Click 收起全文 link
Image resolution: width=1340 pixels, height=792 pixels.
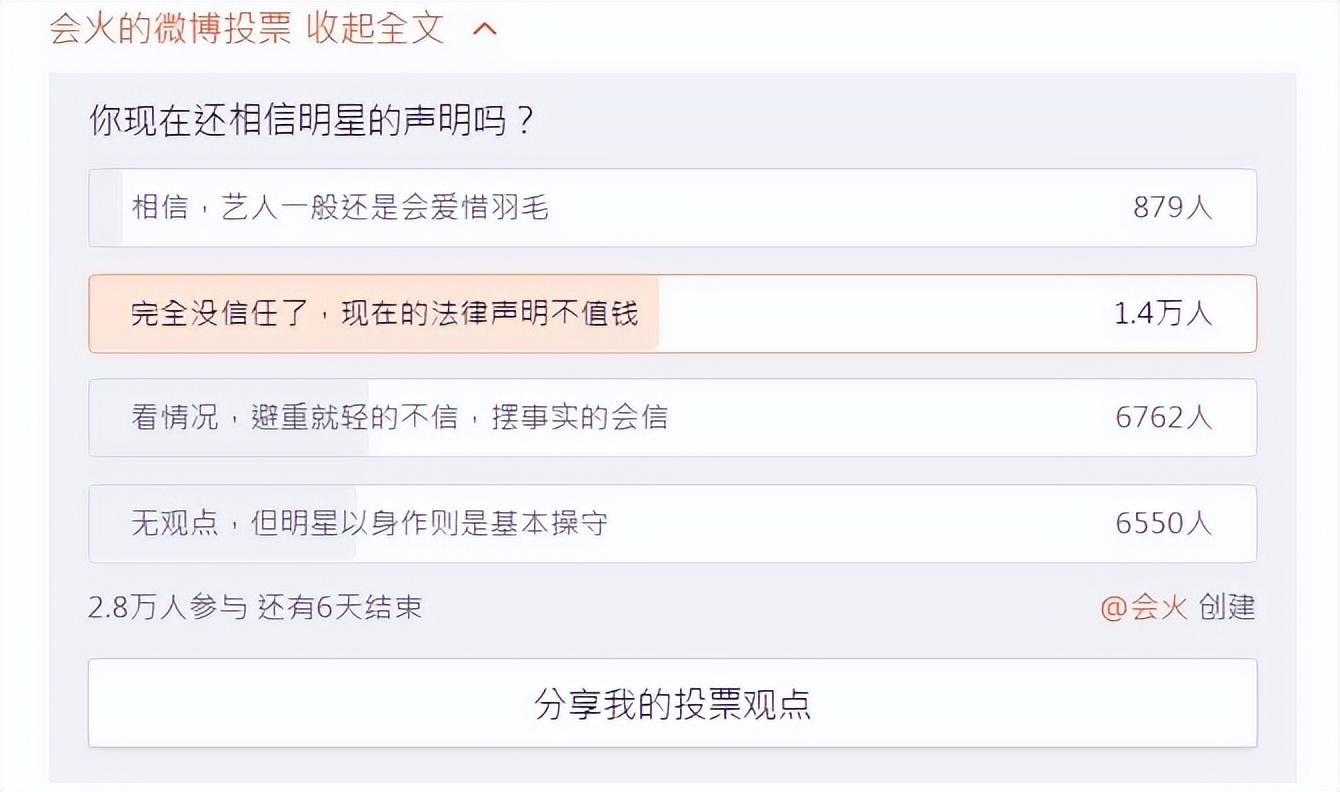(375, 28)
